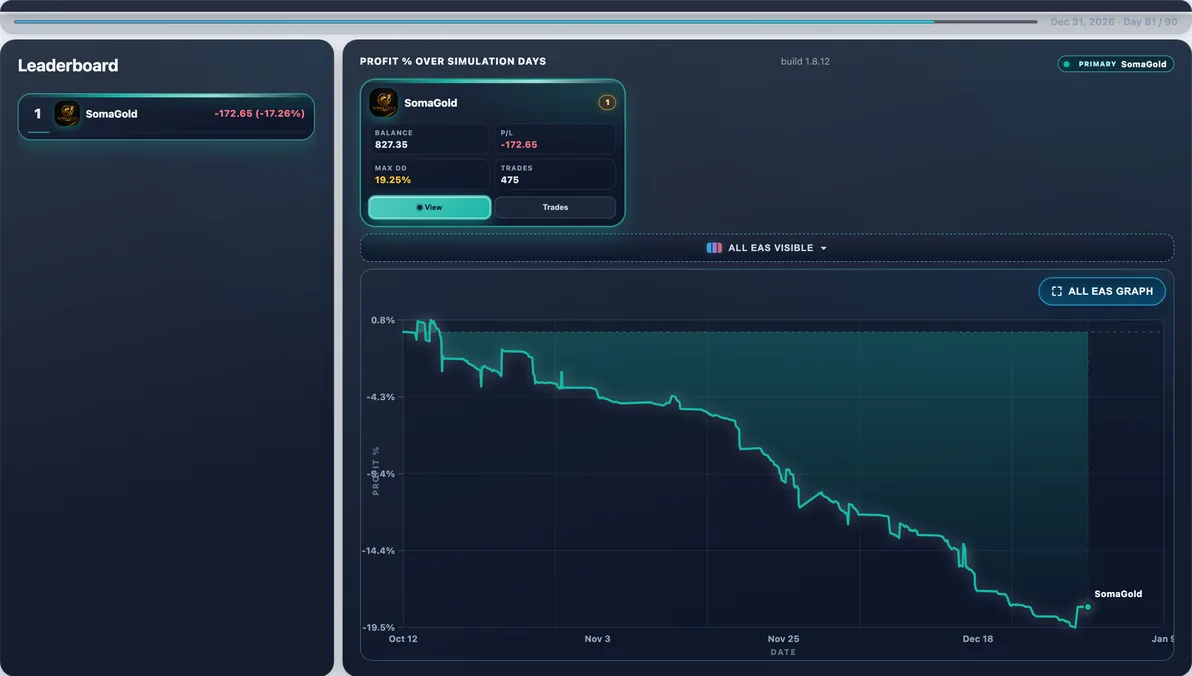Image resolution: width=1192 pixels, height=676 pixels.
Task: Select SomaGold row in Leaderboard
Action: tap(166, 116)
